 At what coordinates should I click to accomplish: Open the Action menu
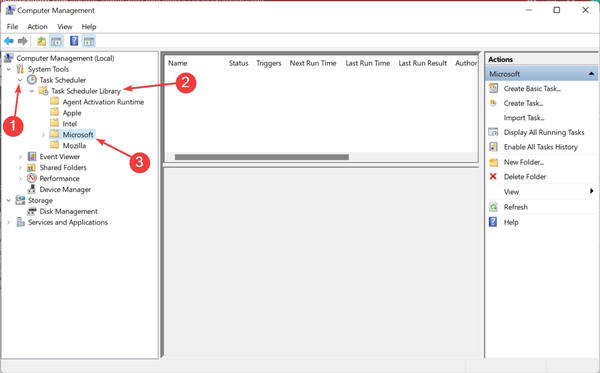click(38, 27)
